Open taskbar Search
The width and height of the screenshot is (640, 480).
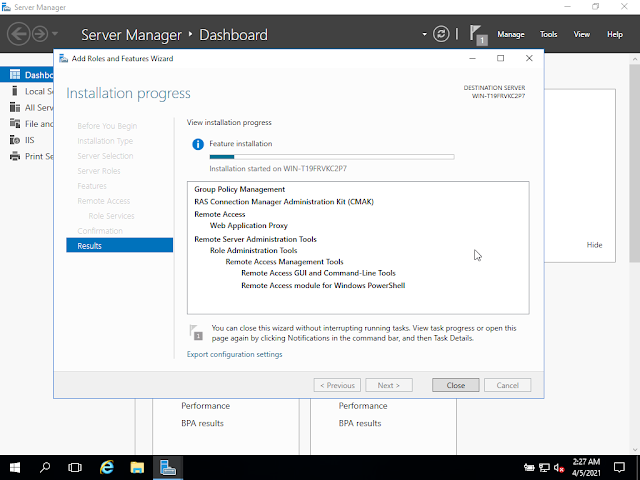click(45, 468)
